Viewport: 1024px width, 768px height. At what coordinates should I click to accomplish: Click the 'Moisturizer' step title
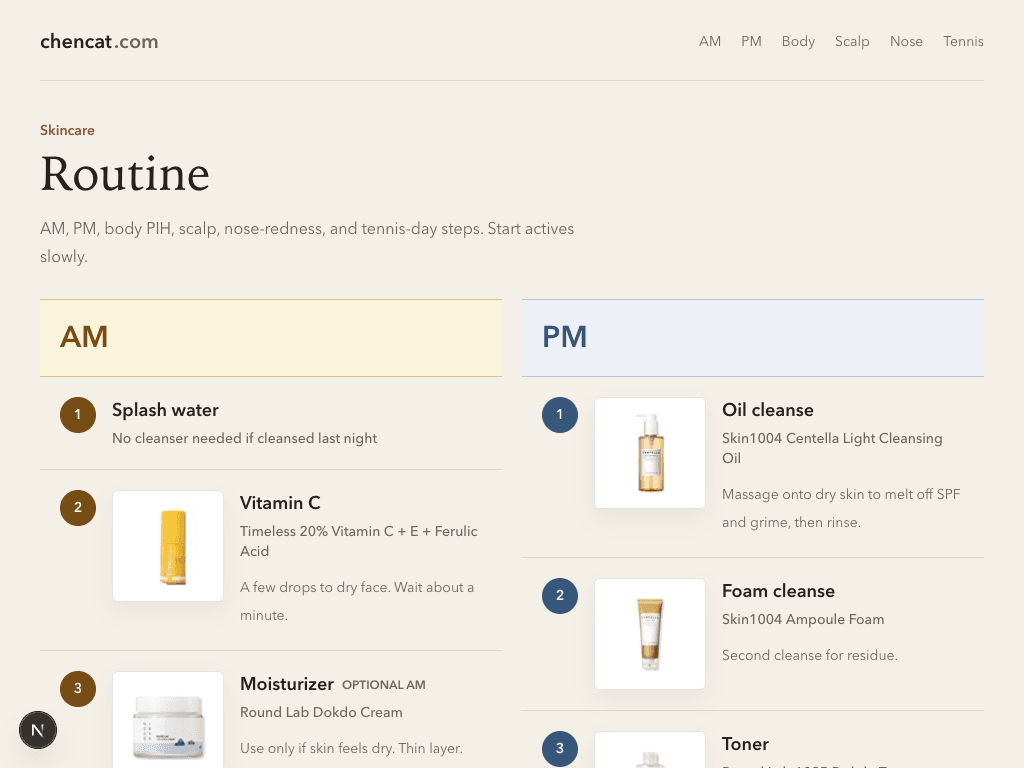(287, 684)
